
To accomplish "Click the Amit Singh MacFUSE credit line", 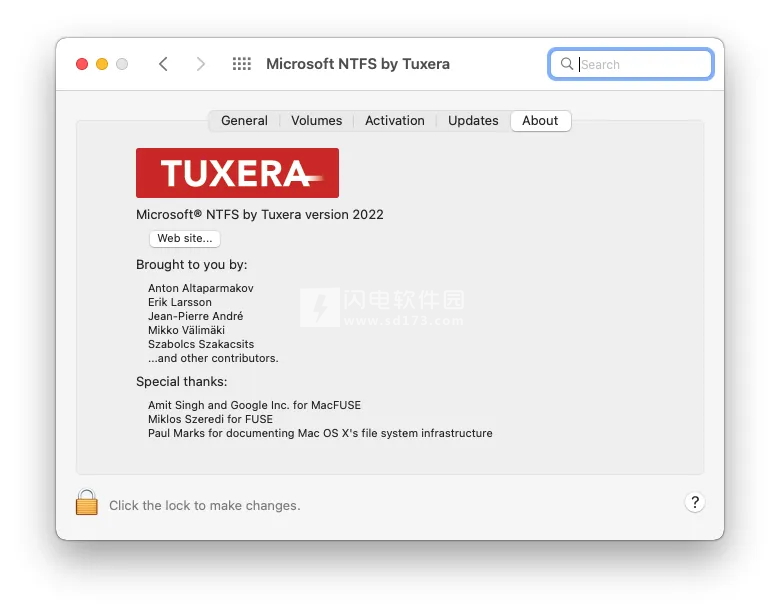I will pyautogui.click(x=254, y=405).
